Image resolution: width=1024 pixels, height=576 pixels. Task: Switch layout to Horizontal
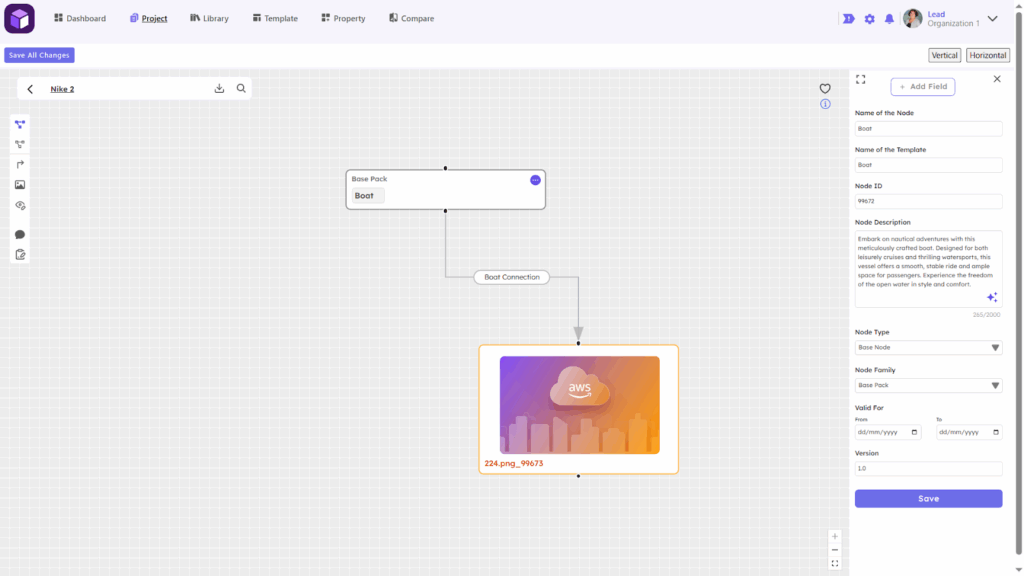(988, 55)
